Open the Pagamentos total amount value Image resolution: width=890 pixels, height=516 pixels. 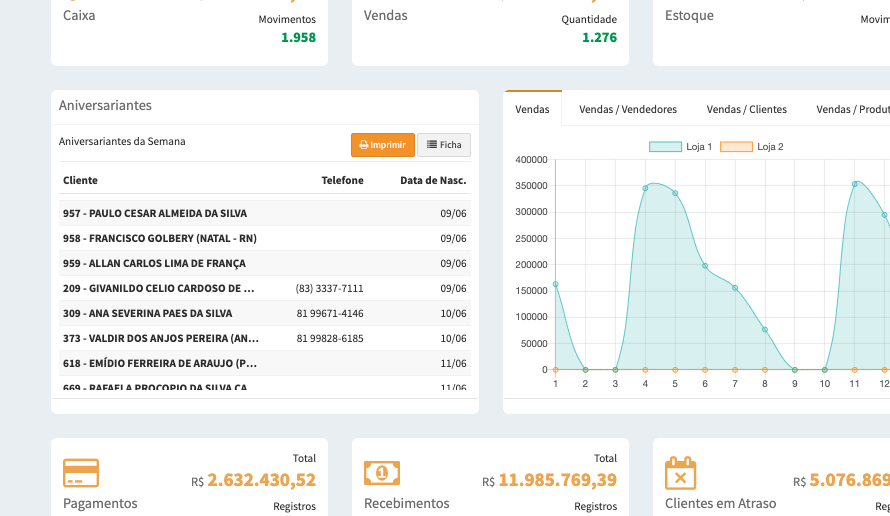[261, 480]
